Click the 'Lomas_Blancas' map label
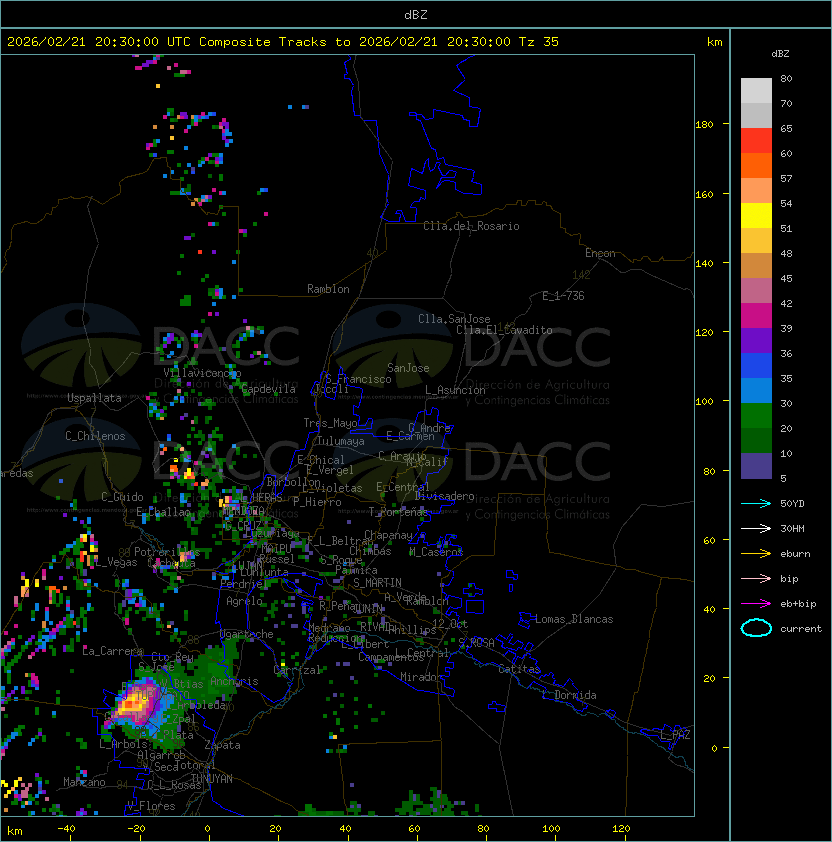Image resolution: width=832 pixels, height=842 pixels. click(x=574, y=619)
